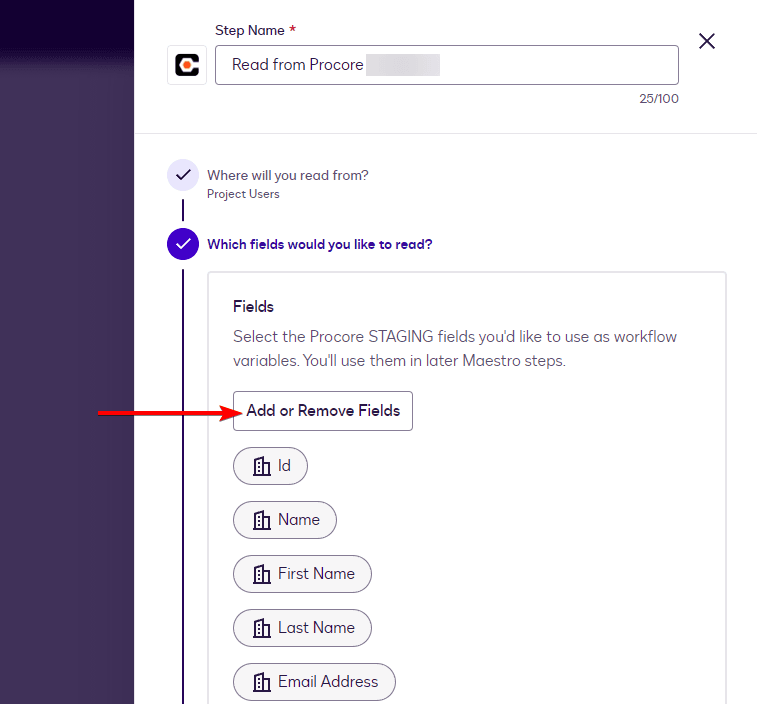Click the building icon in the Email Address chip
Image resolution: width=757 pixels, height=704 pixels.
(x=262, y=682)
